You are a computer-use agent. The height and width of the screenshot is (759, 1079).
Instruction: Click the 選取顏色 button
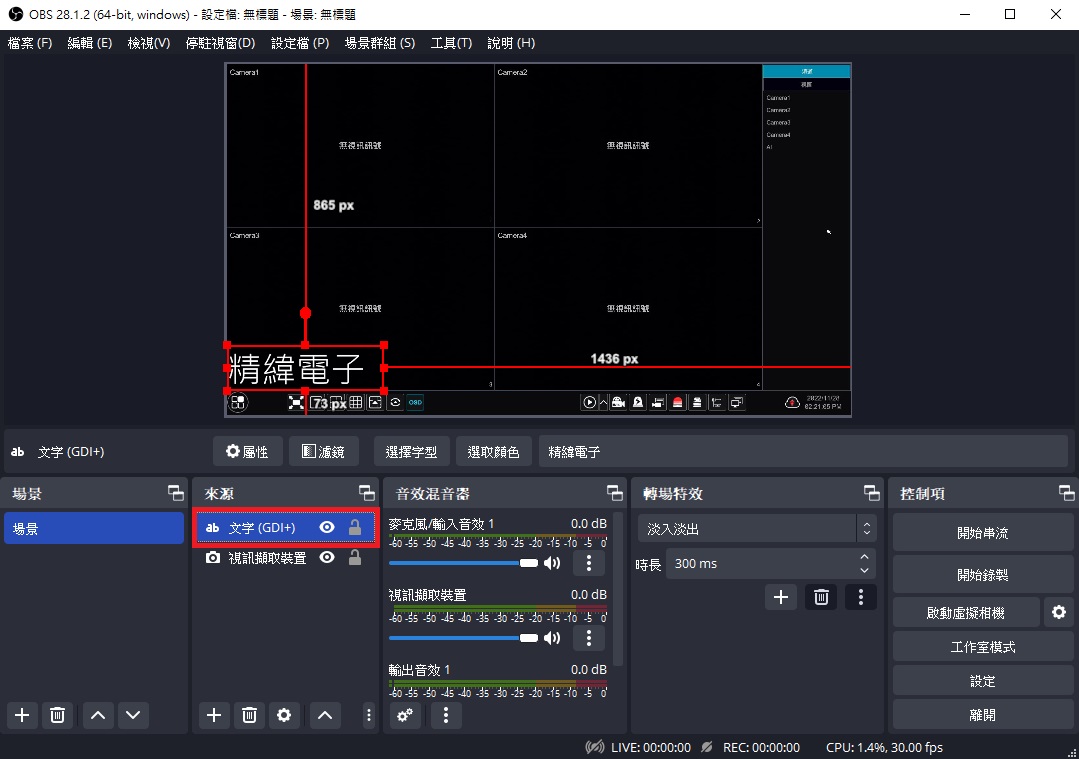493,451
